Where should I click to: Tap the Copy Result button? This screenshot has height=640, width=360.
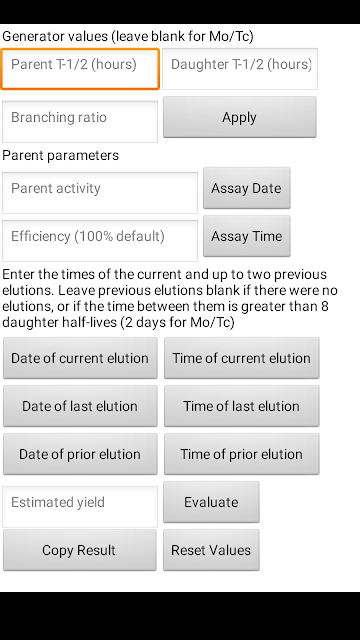(x=80, y=550)
